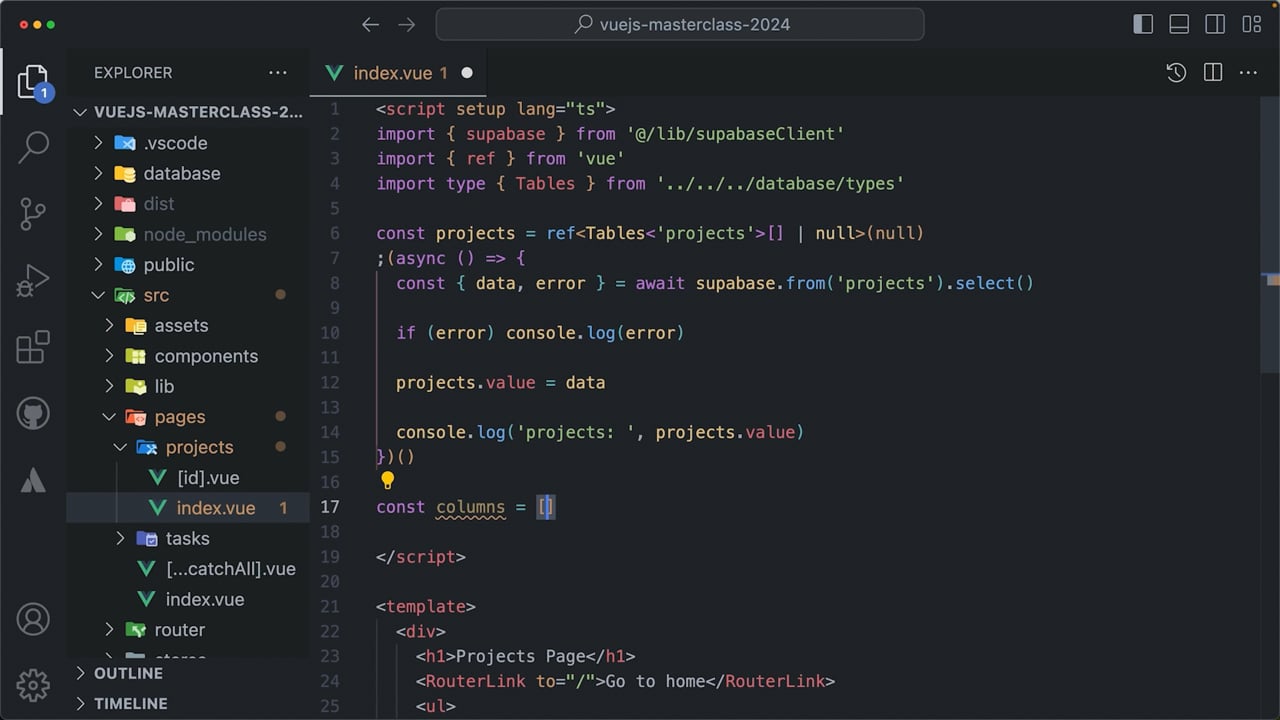The image size is (1280, 720).
Task: Expand the database folder
Action: click(188, 173)
